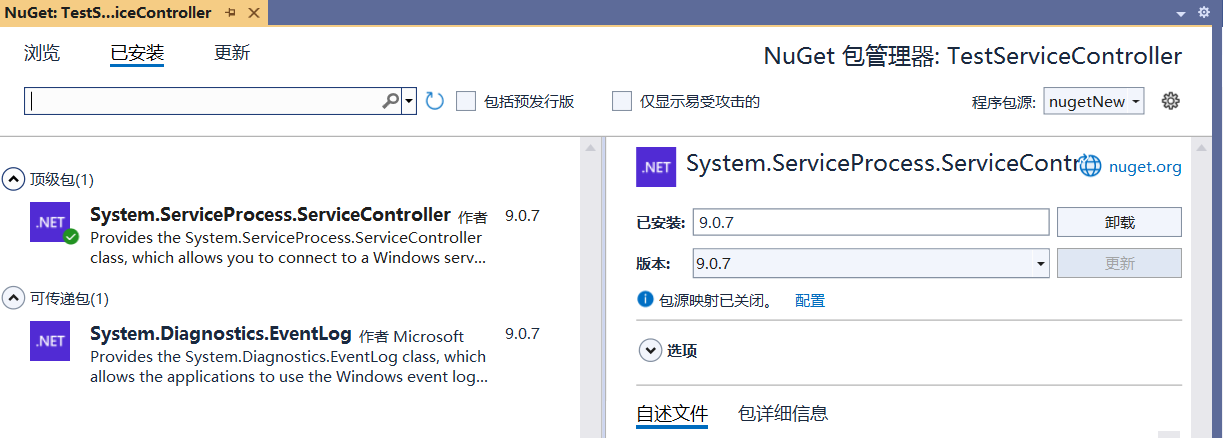Focus the package search input field
1223x438 pixels.
[x=203, y=101]
